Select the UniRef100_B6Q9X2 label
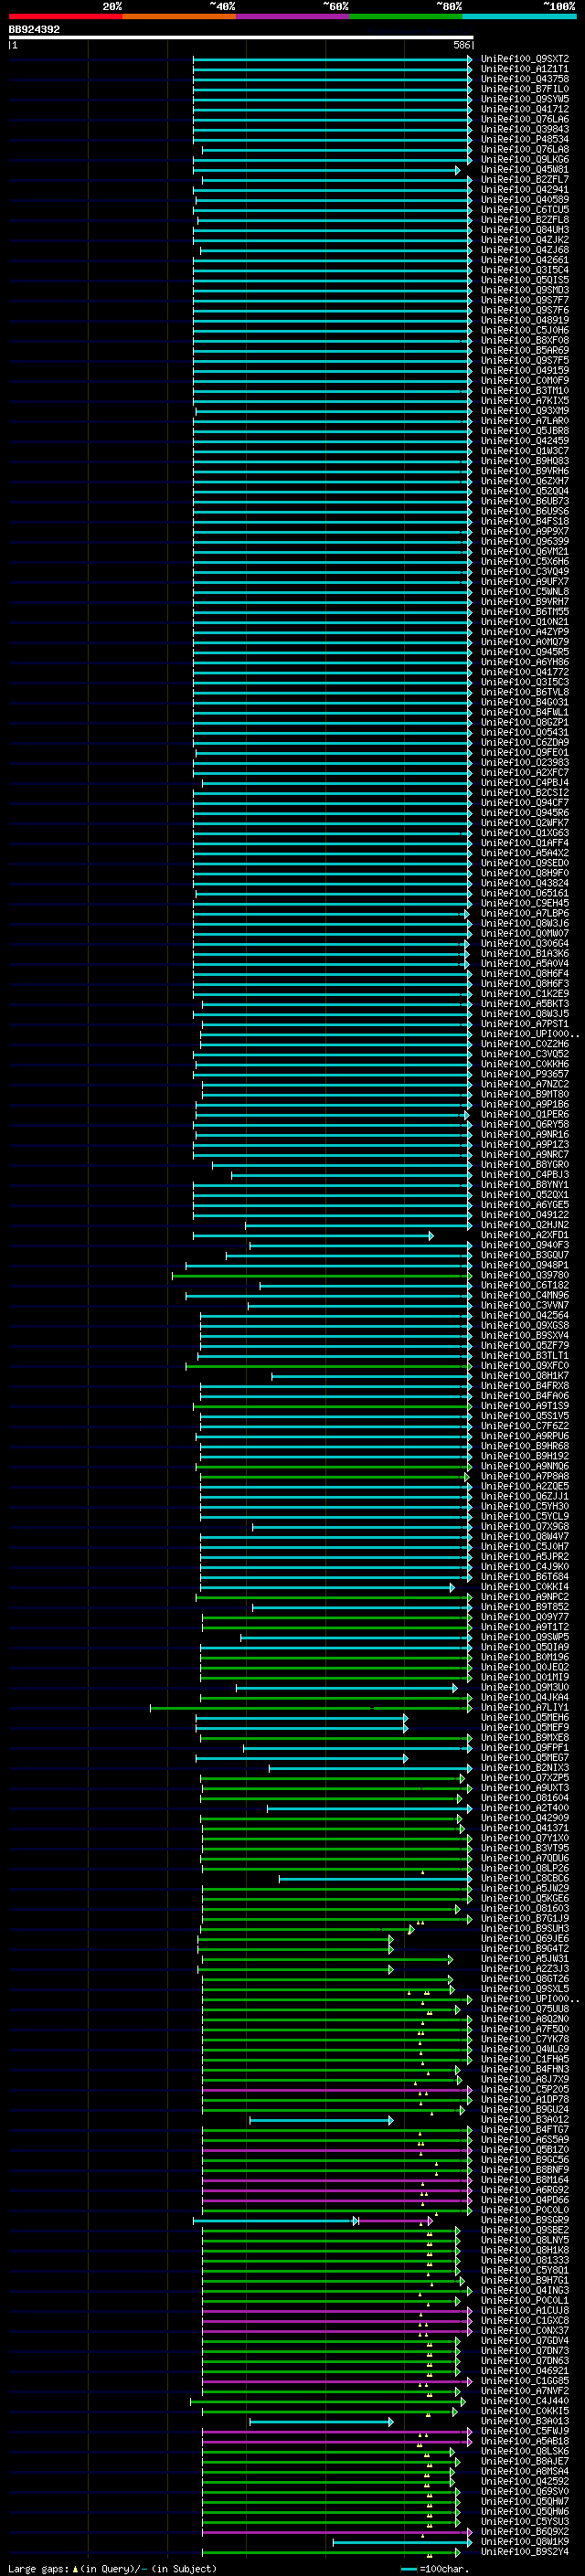Image resolution: width=585 pixels, height=2576 pixels. pos(524,2531)
